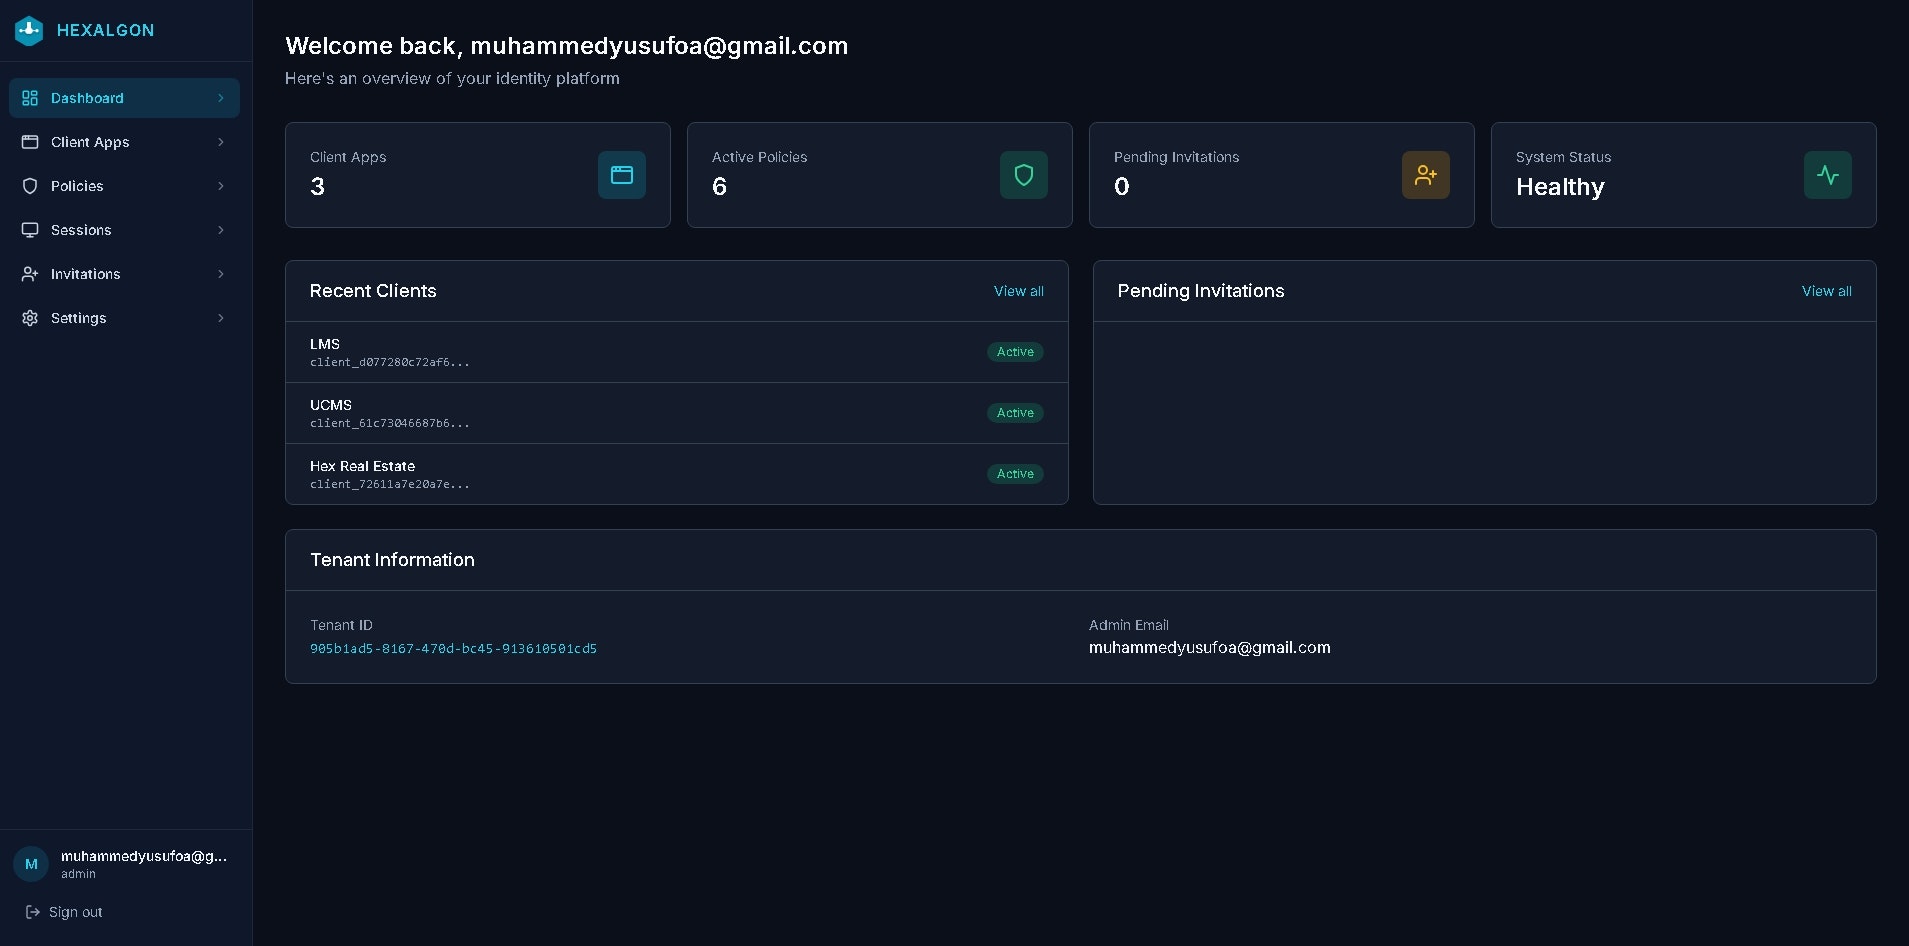Click the Hexalgon logo icon
This screenshot has width=1909, height=946.
pyautogui.click(x=29, y=30)
